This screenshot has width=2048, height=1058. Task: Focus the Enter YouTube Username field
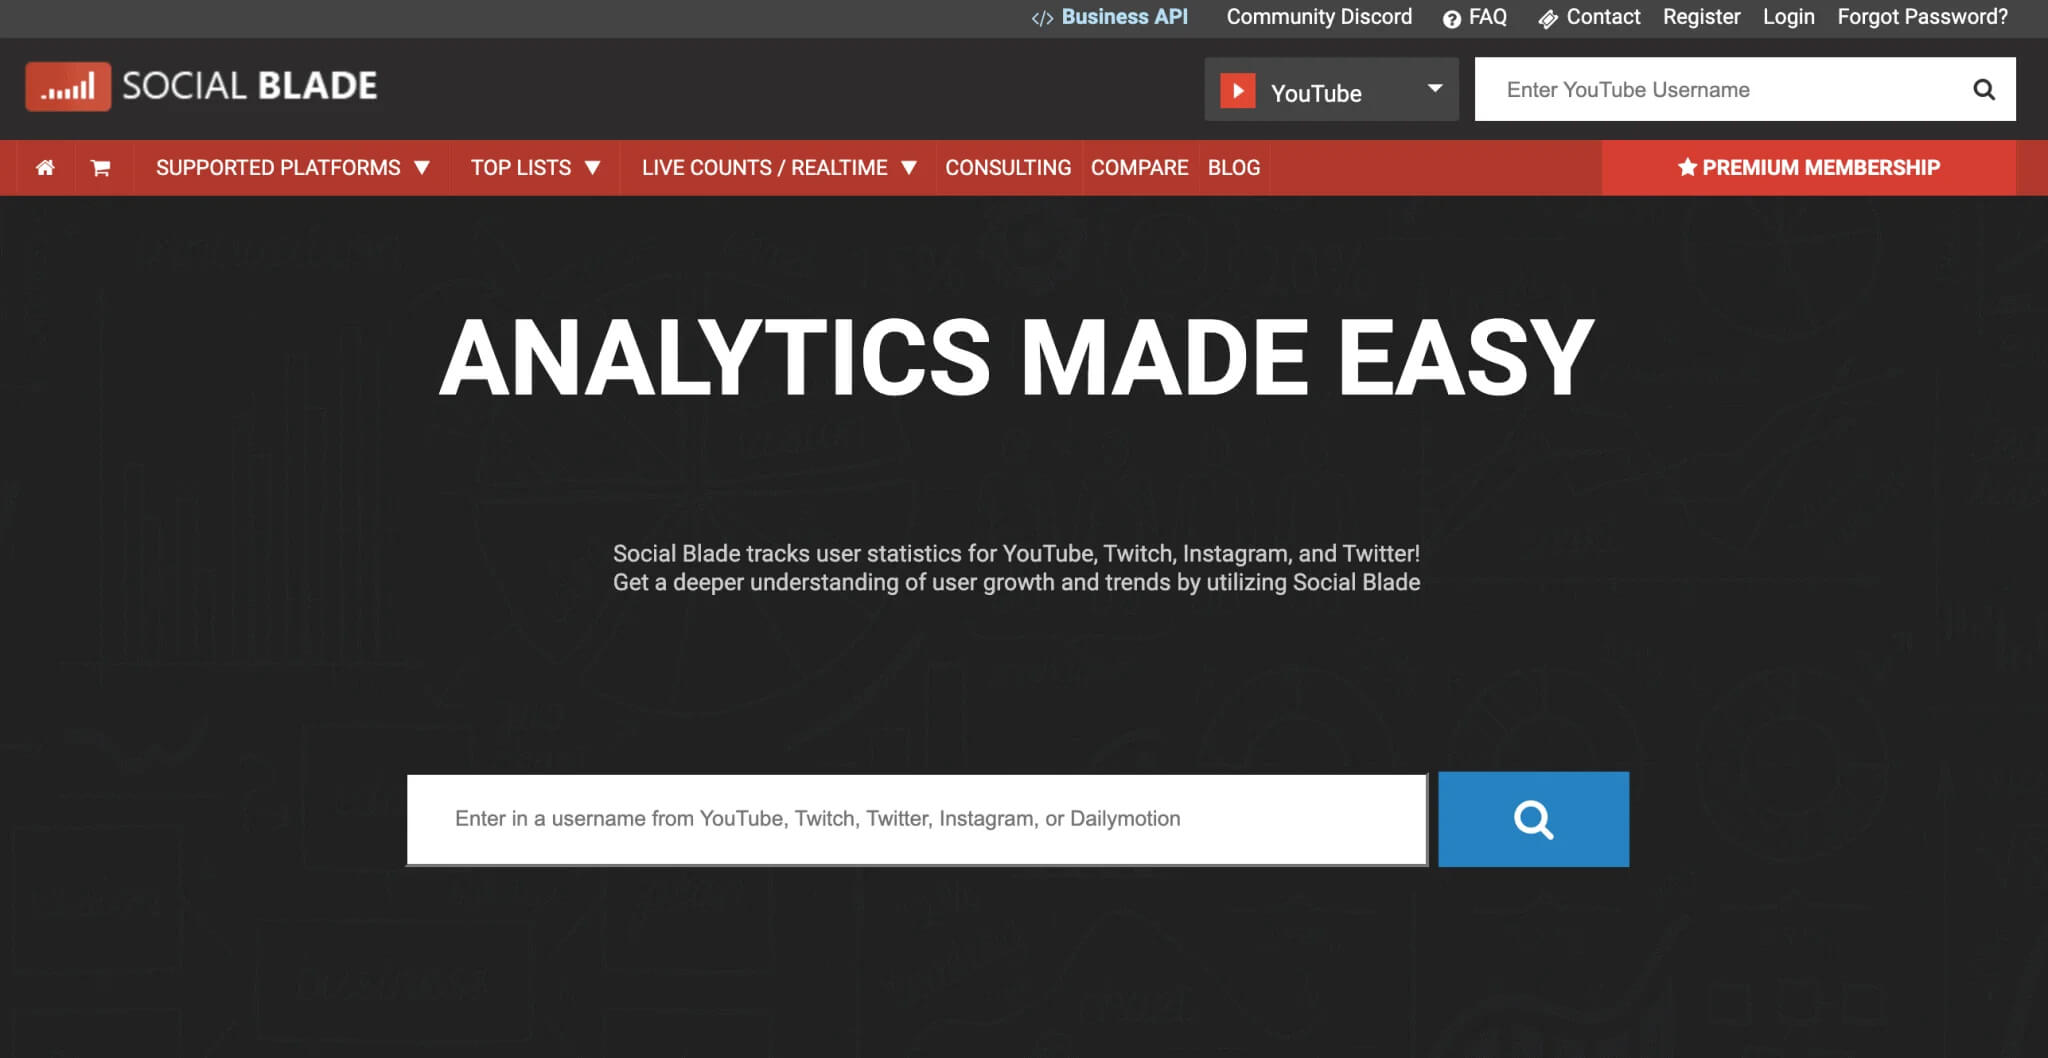[x=1720, y=90]
